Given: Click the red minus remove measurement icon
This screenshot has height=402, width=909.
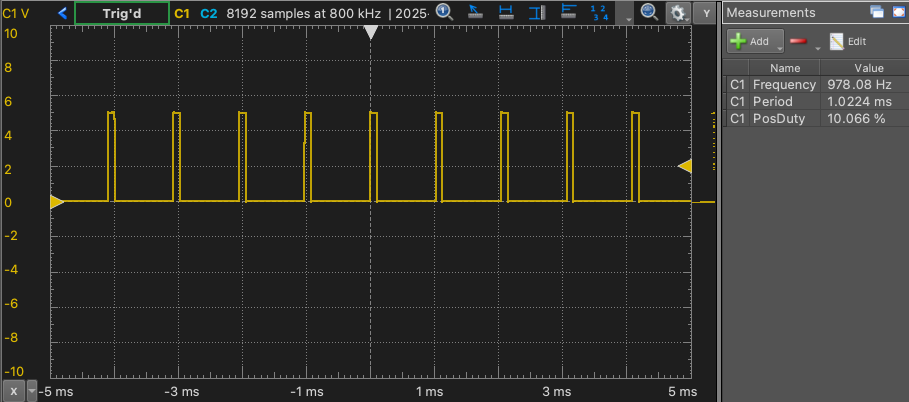Looking at the screenshot, I should [x=798, y=42].
